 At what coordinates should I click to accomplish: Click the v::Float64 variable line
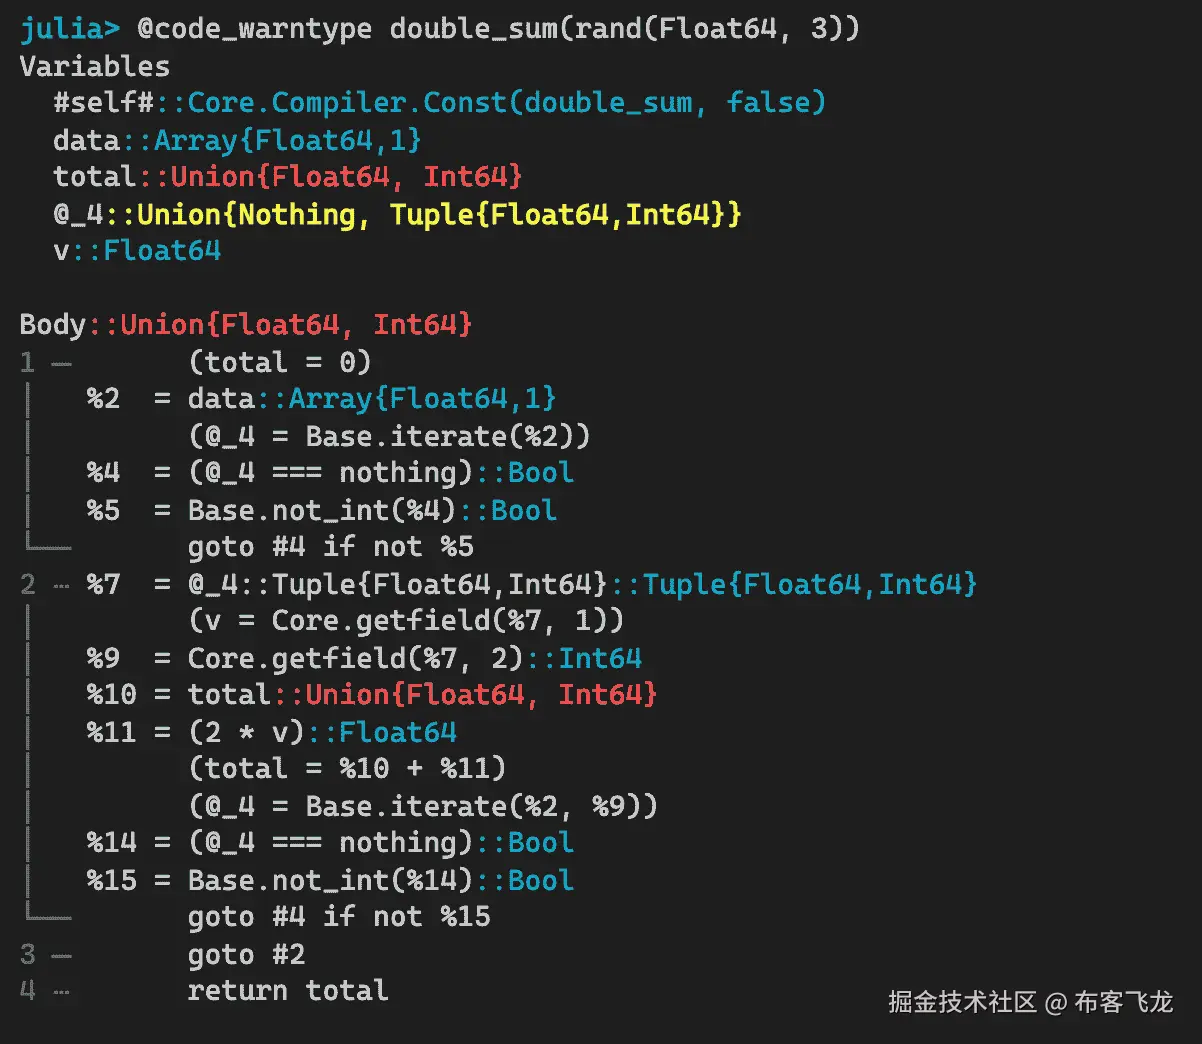[137, 251]
